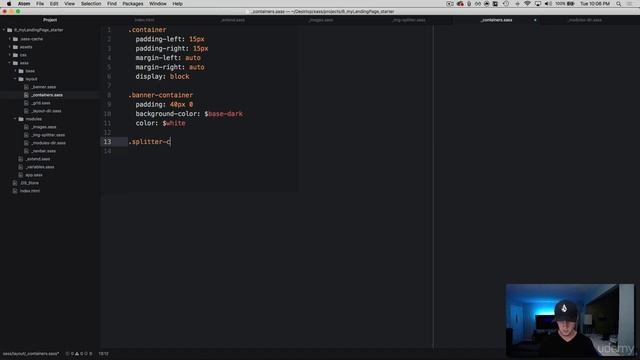The image size is (640, 360).
Task: Click the volume icon in menu bar
Action: pos(548,4)
